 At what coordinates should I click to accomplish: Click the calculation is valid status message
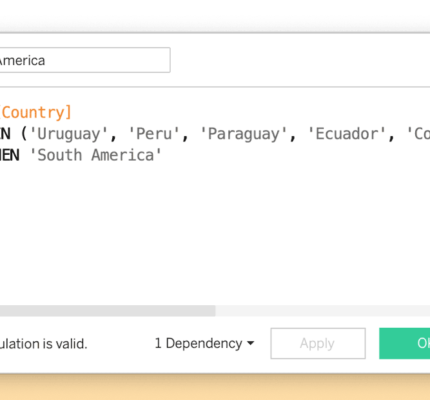pos(43,344)
